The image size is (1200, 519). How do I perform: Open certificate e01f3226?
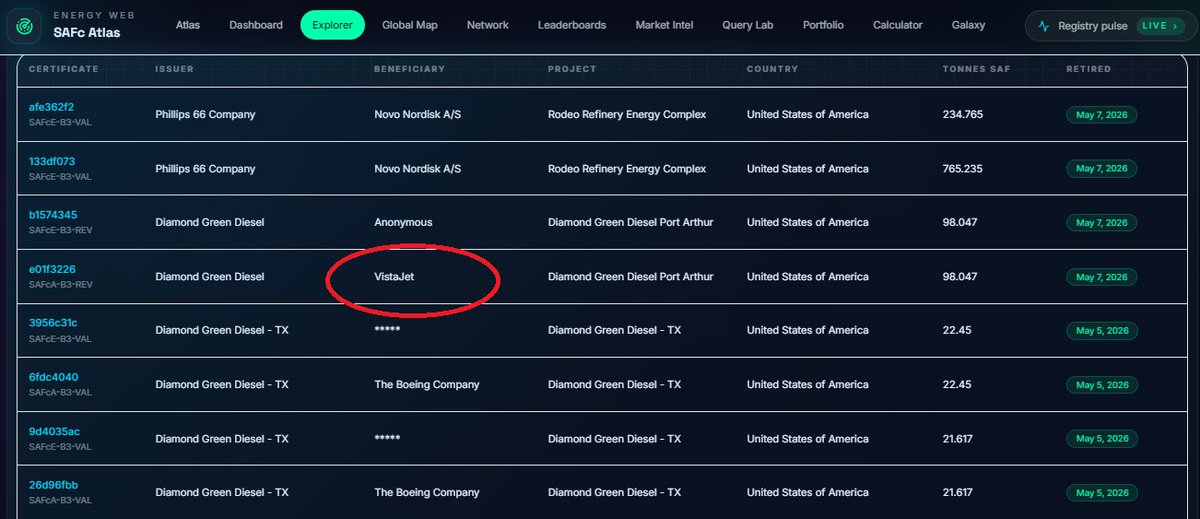(52, 269)
